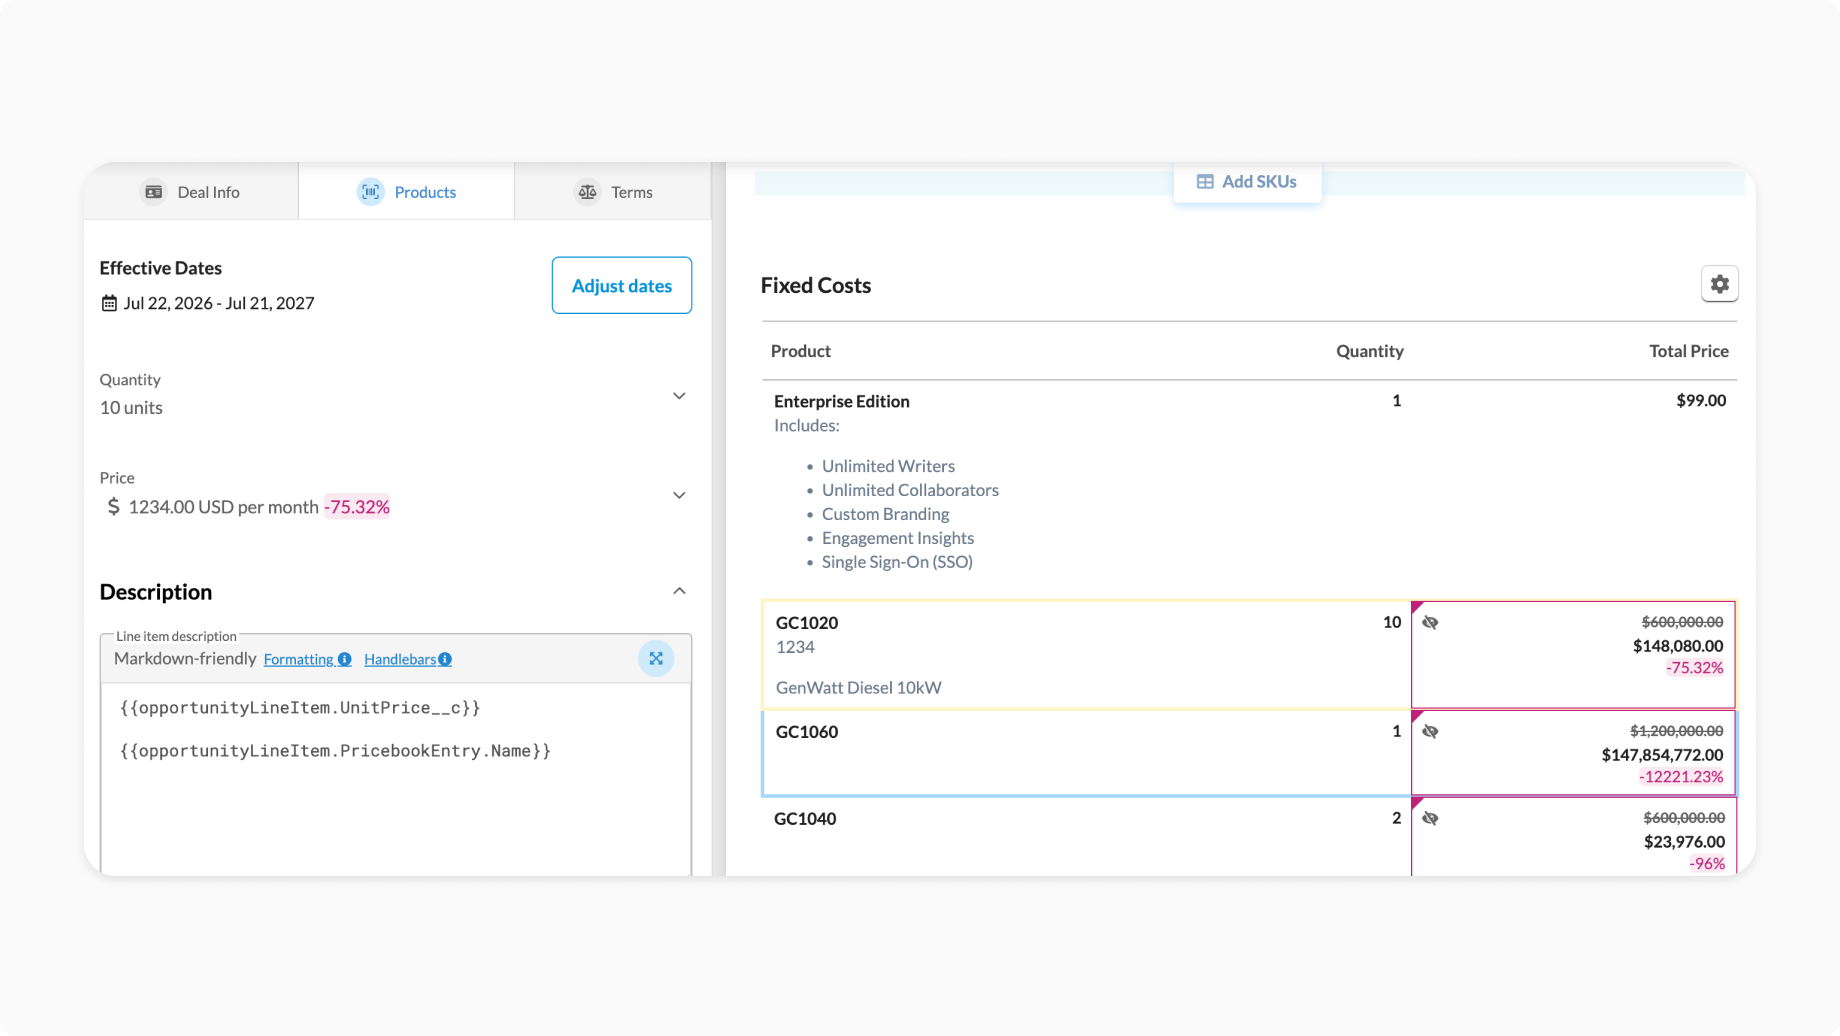Click the Adjust dates button
The width and height of the screenshot is (1840, 1036).
click(x=622, y=285)
